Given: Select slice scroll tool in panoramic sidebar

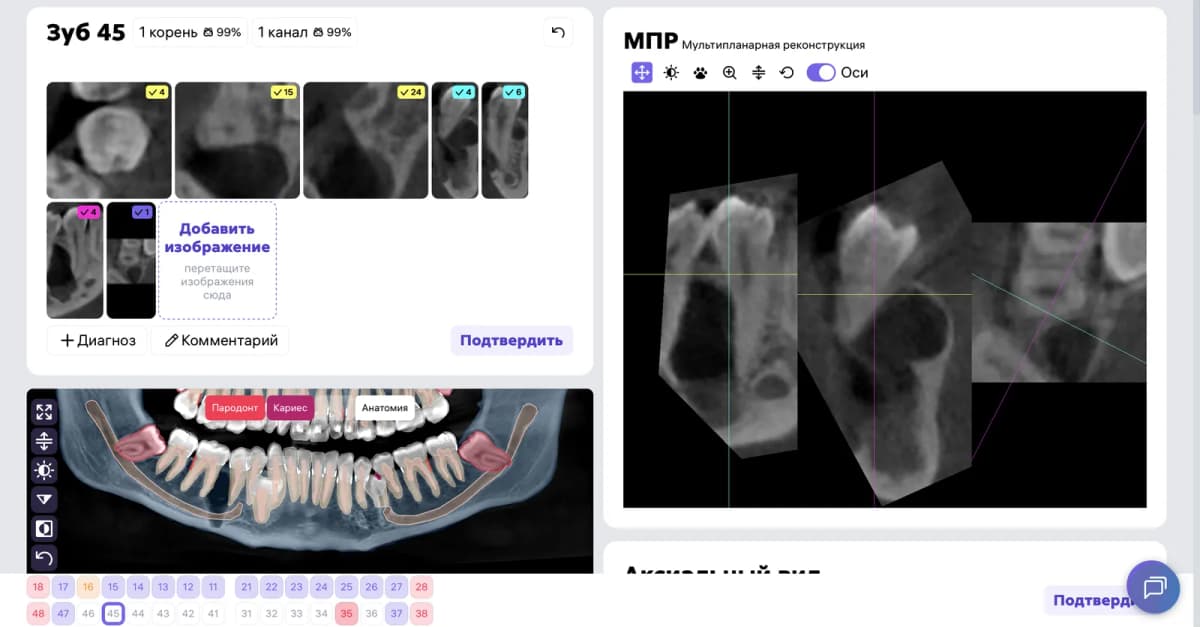Looking at the screenshot, I should click(44, 441).
